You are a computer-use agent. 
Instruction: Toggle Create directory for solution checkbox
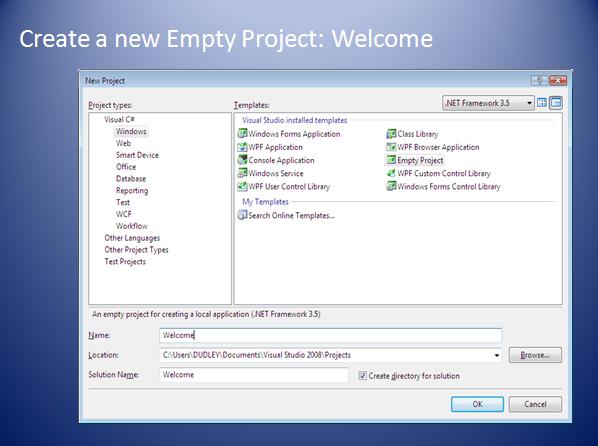coord(362,376)
